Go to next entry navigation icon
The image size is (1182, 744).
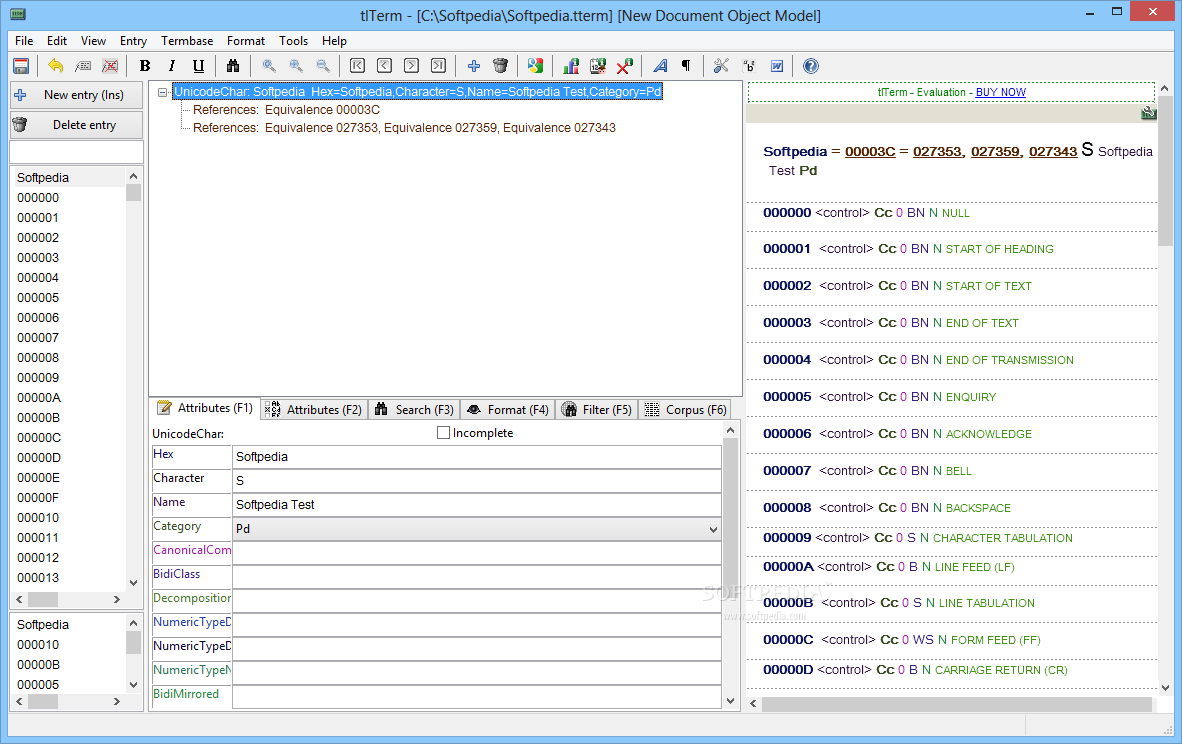[x=412, y=66]
